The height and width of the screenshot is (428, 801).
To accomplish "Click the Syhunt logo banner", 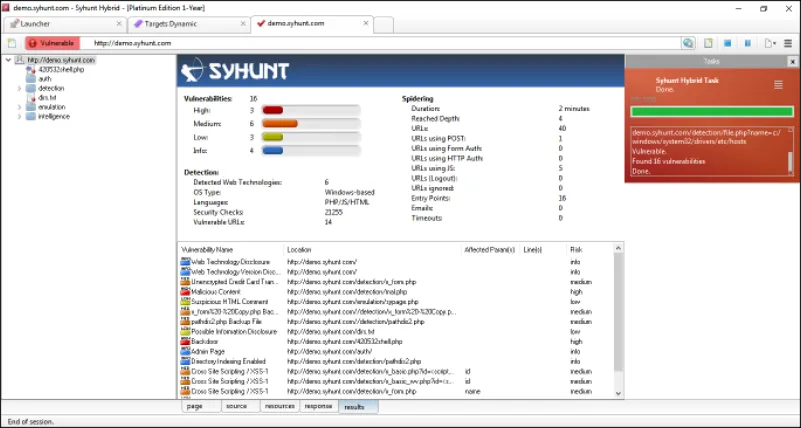I will point(400,70).
